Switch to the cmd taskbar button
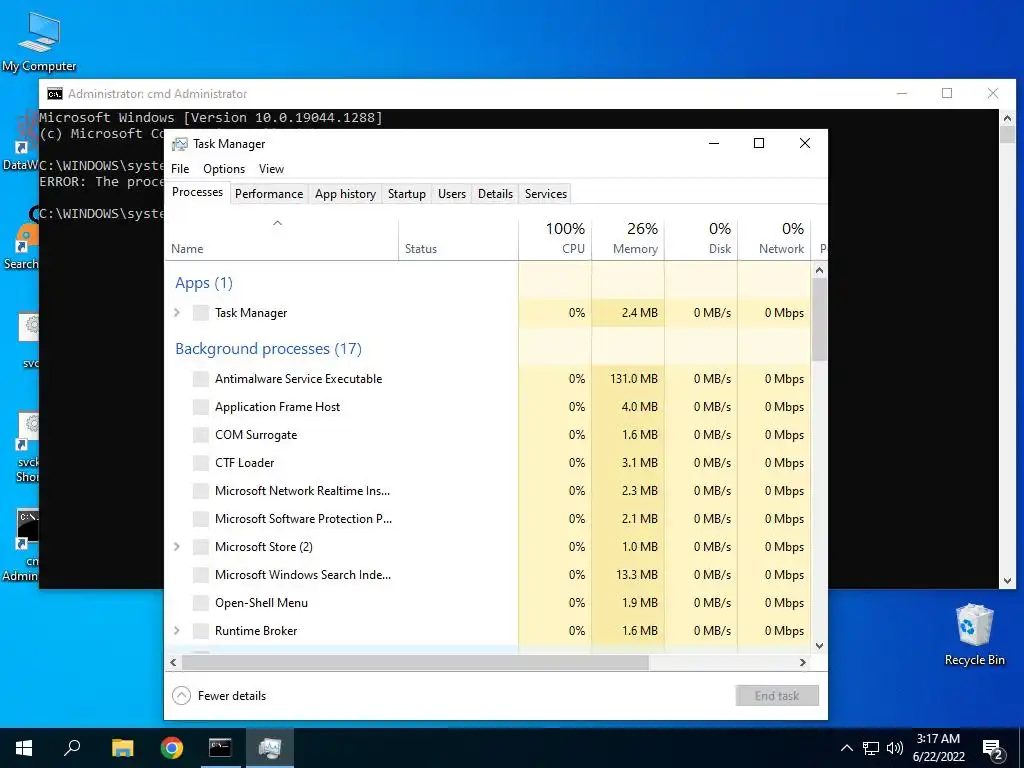The height and width of the screenshot is (768, 1024). (220, 748)
